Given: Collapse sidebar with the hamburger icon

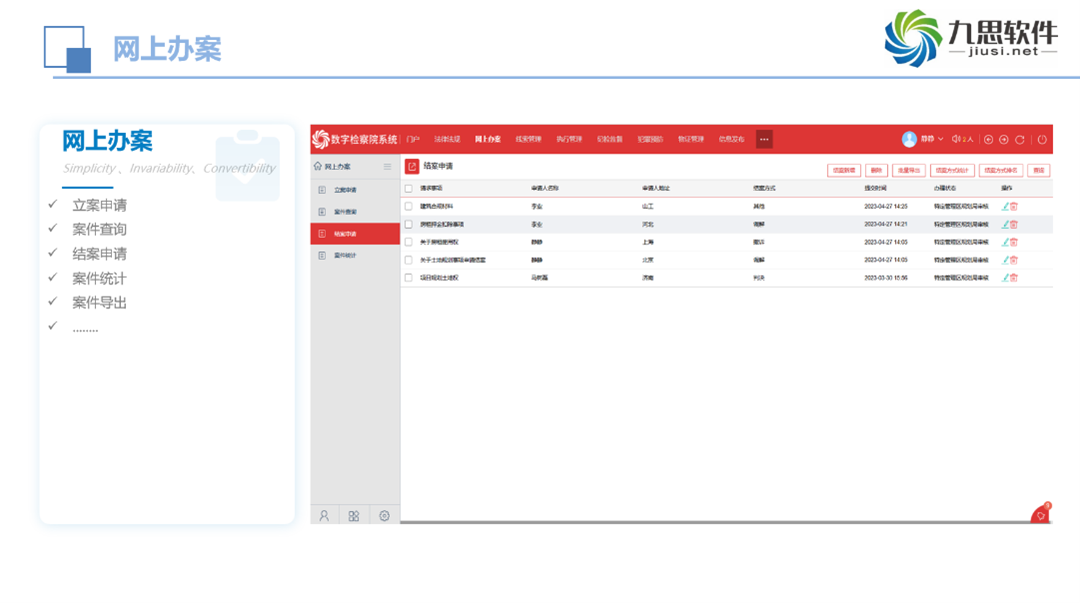Looking at the screenshot, I should tap(388, 167).
